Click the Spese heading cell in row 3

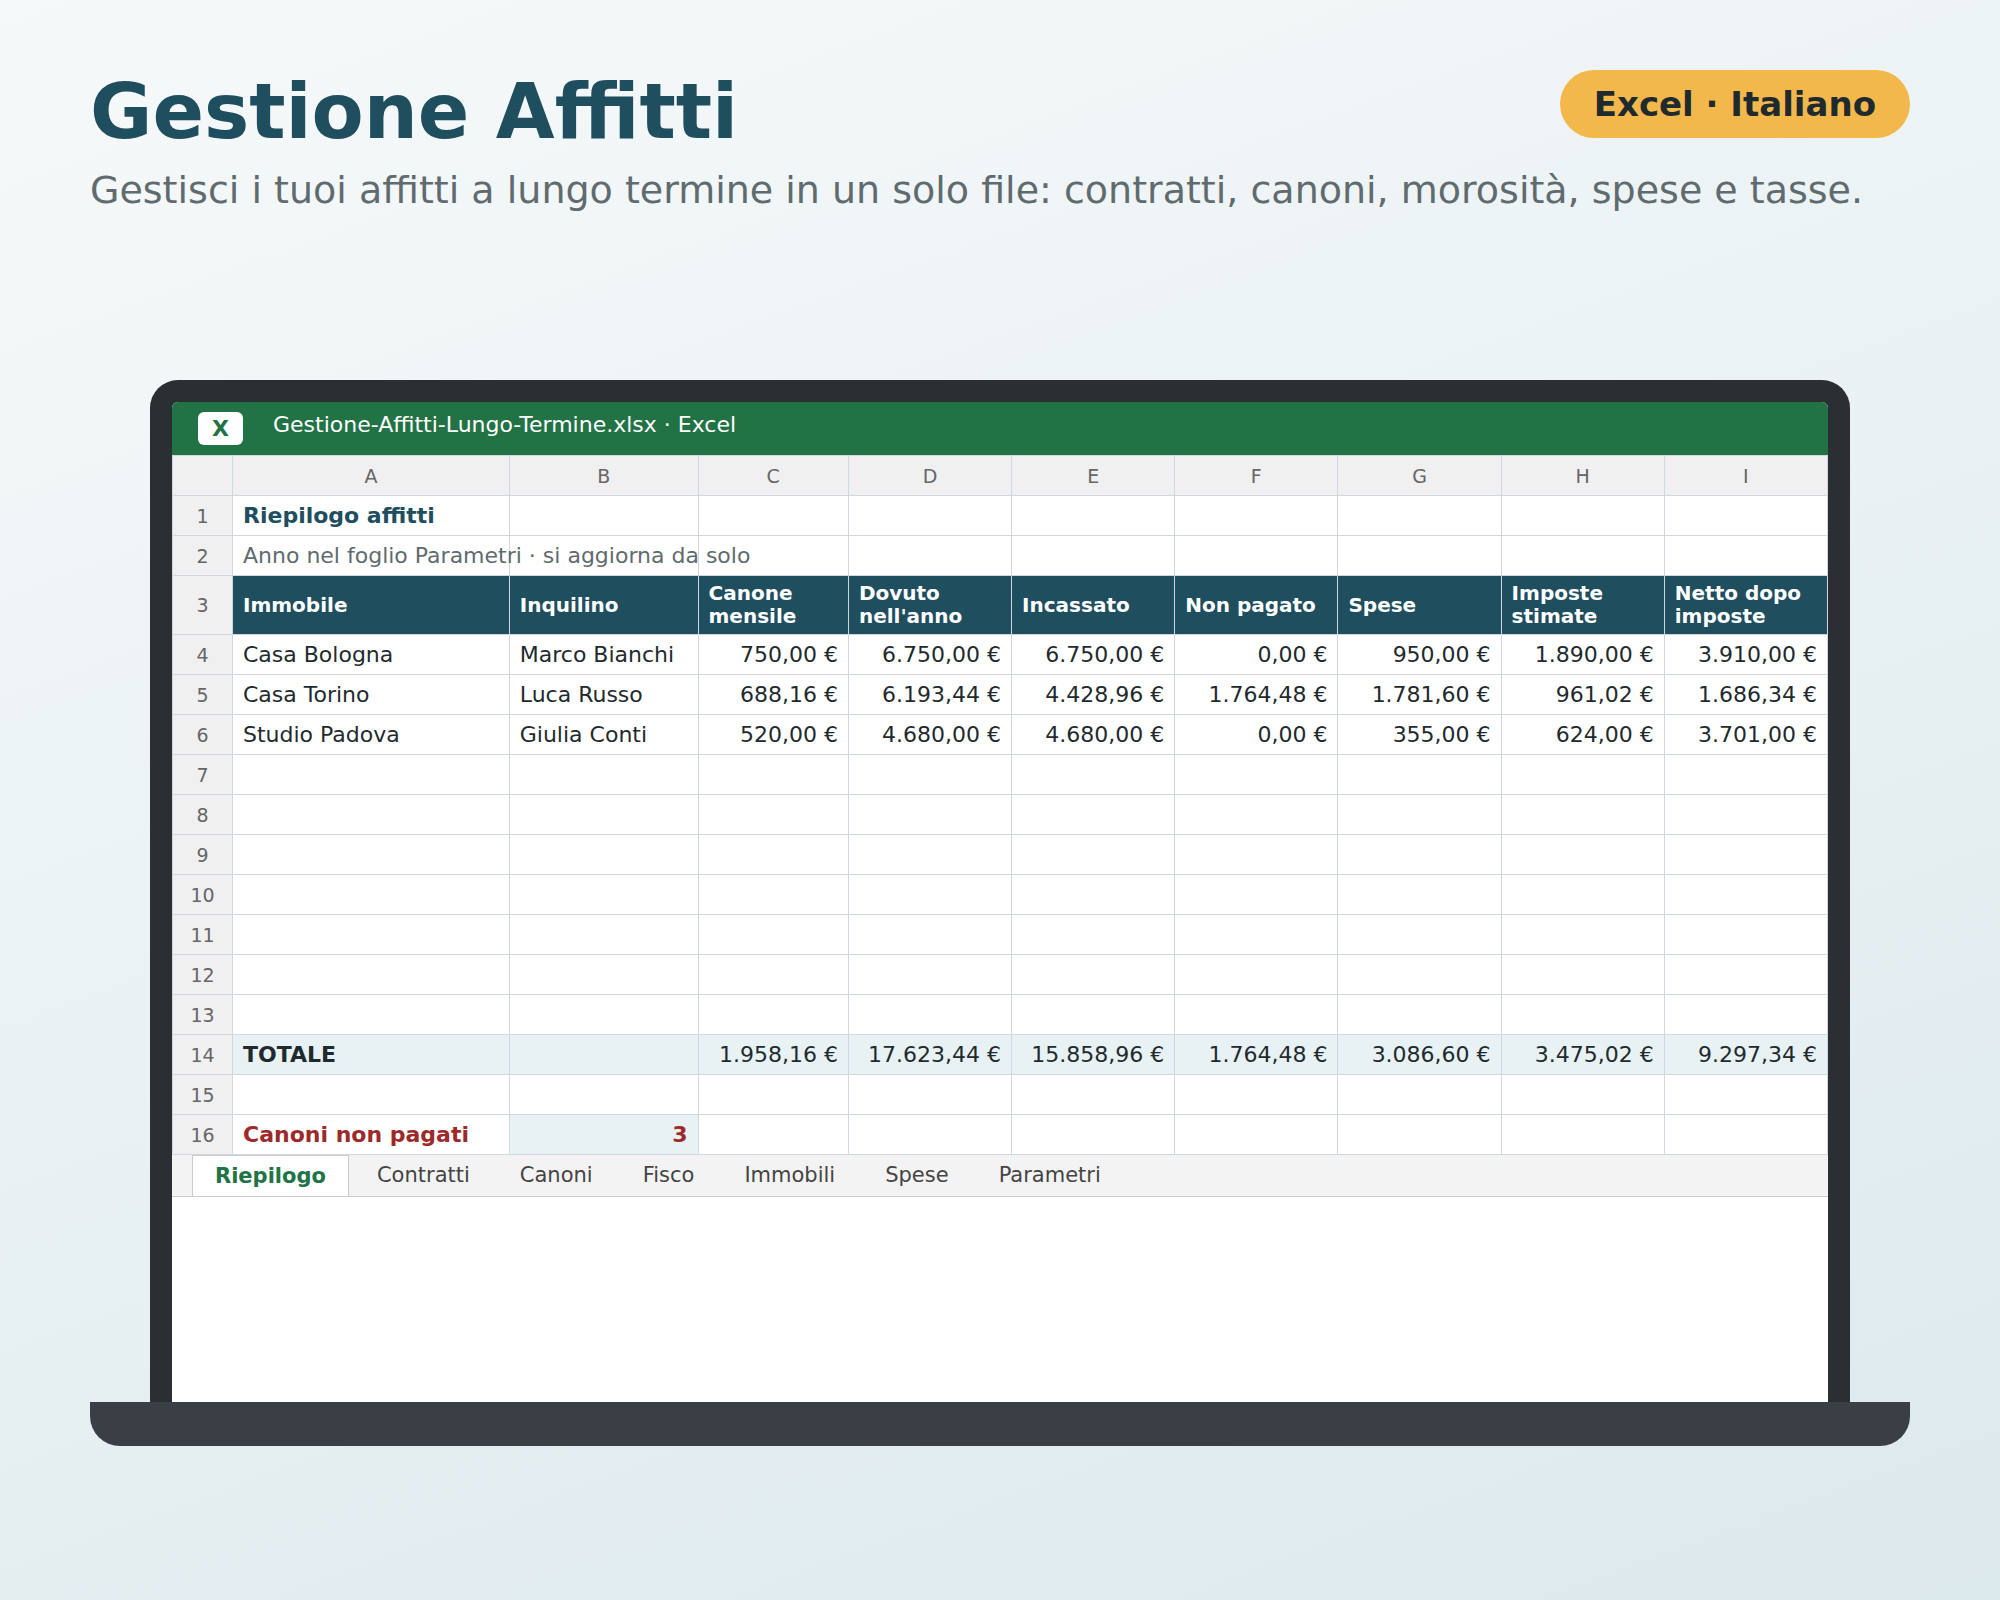click(x=1419, y=605)
